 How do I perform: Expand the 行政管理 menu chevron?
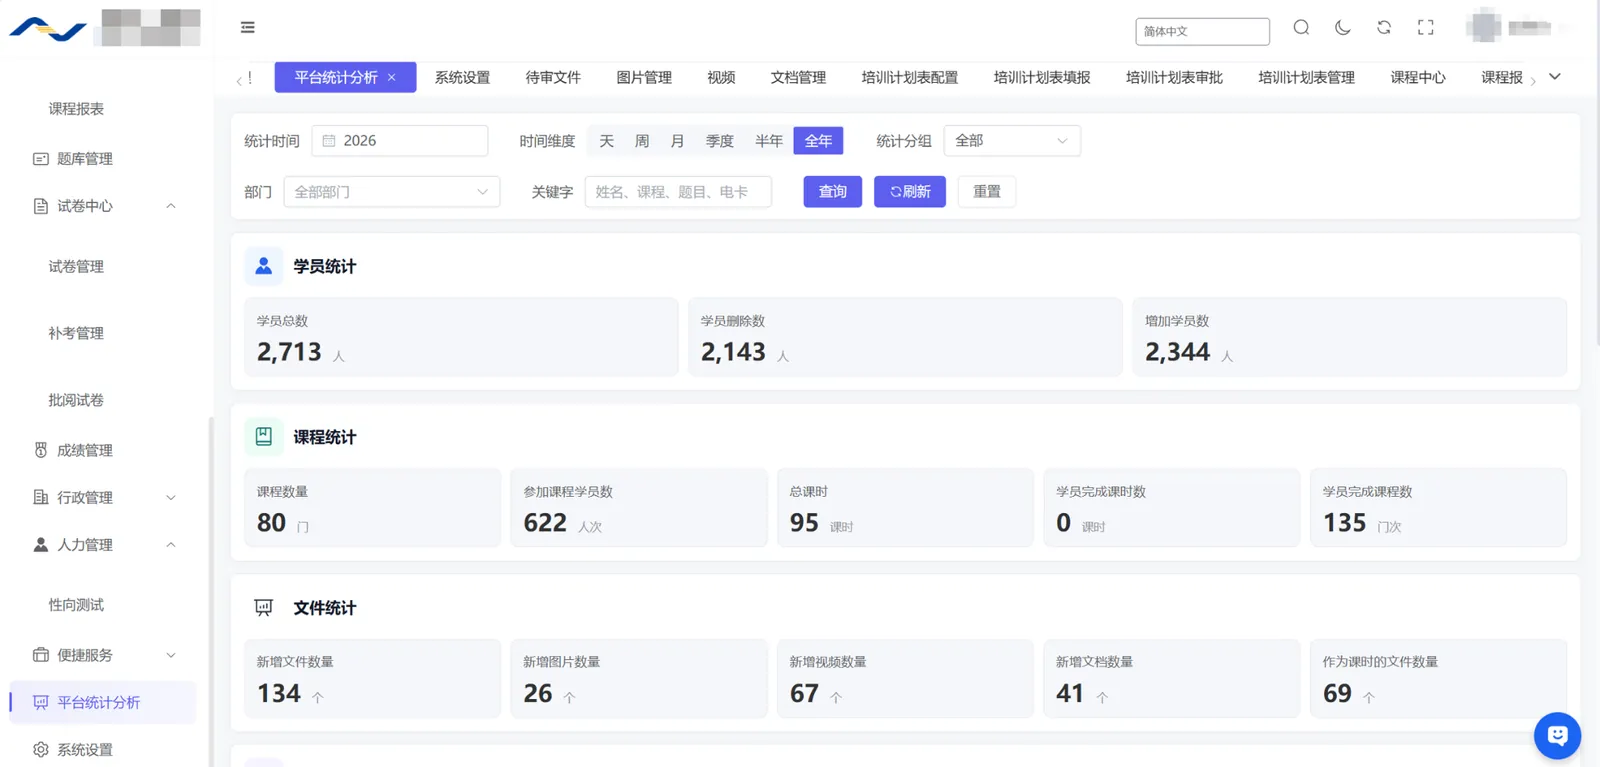pos(171,497)
